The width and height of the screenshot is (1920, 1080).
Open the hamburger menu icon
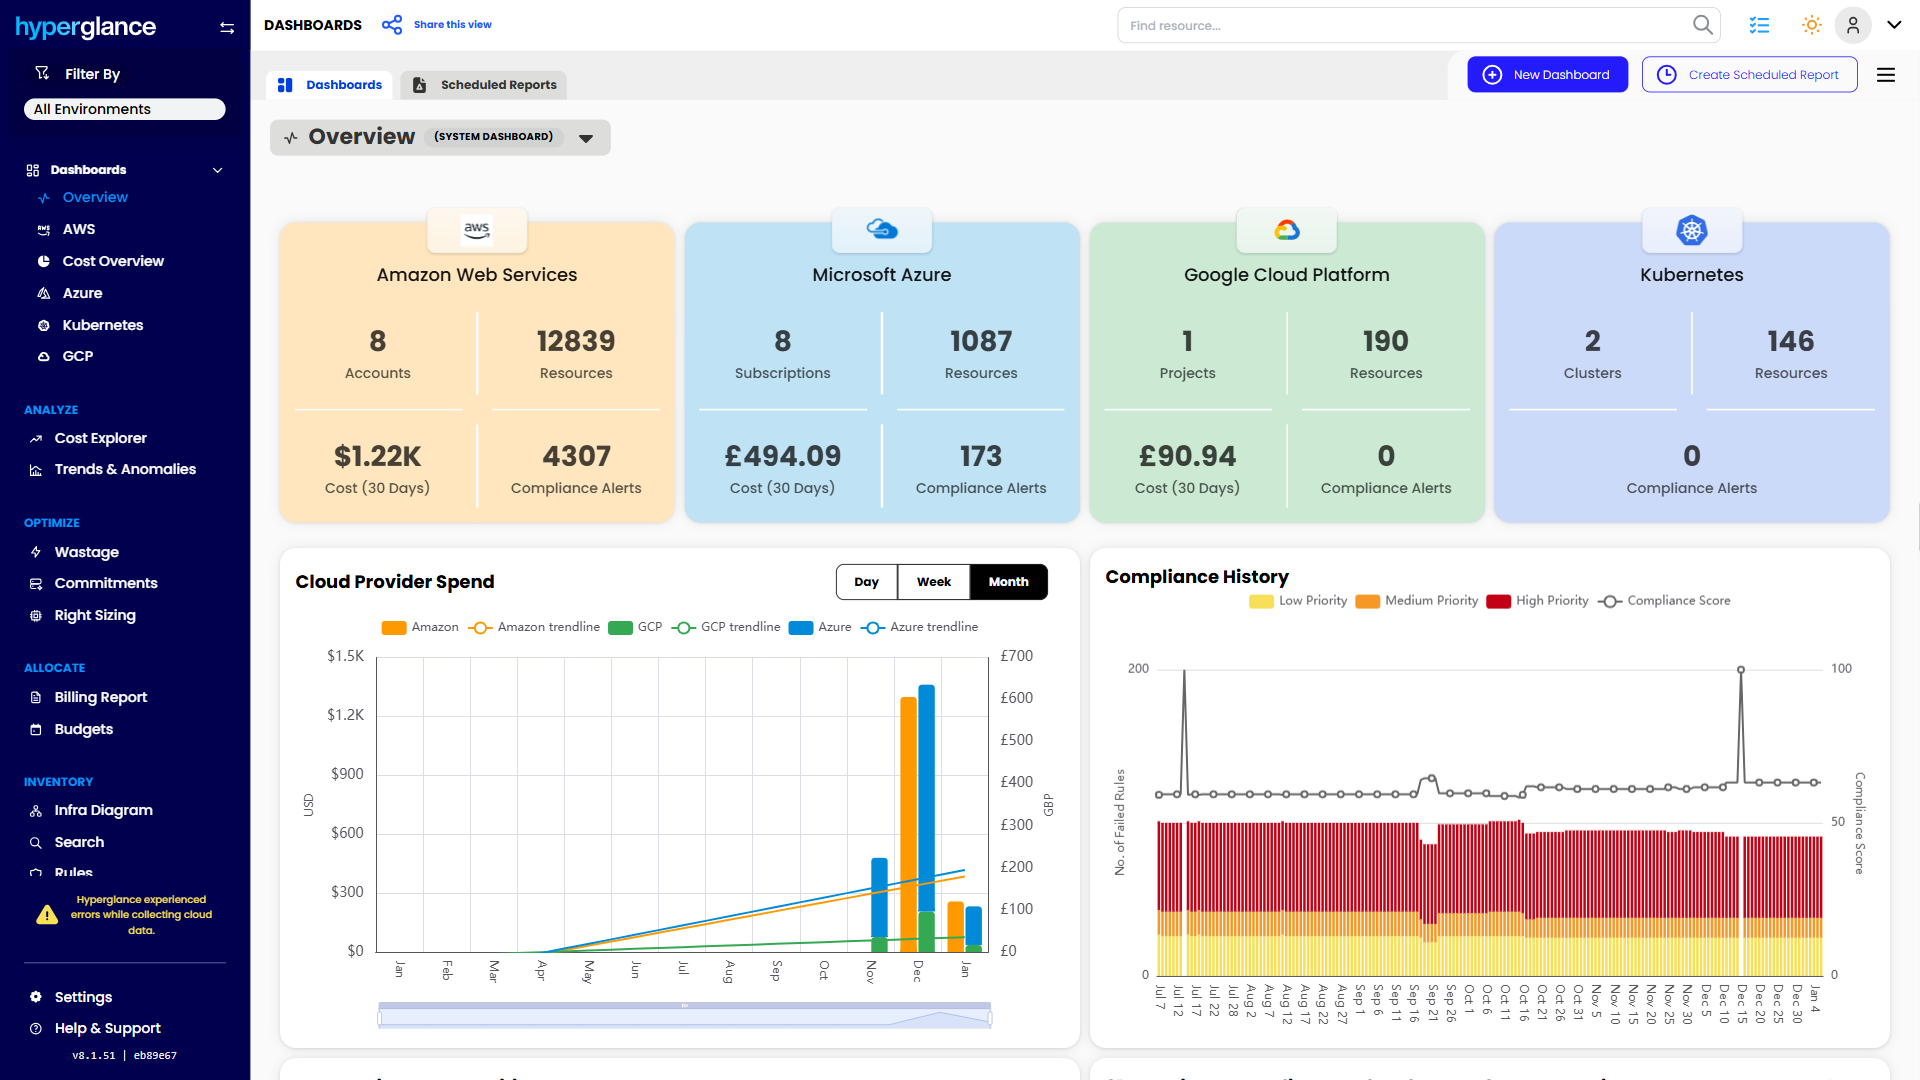coord(1886,75)
